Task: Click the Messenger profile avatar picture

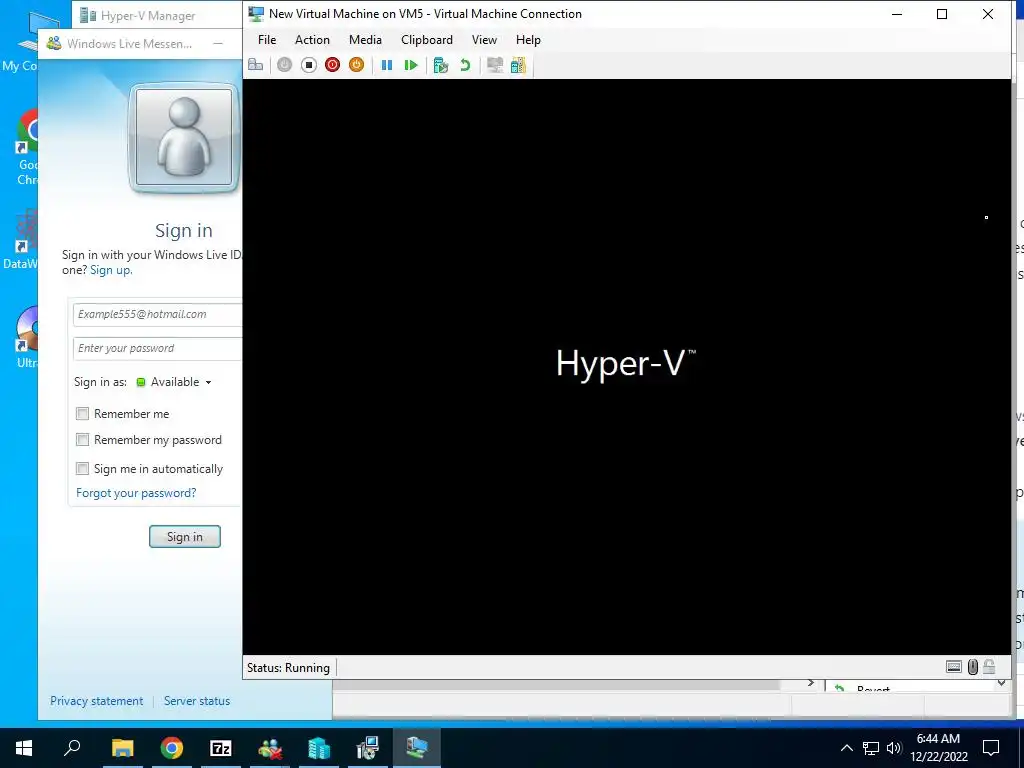Action: [x=184, y=137]
